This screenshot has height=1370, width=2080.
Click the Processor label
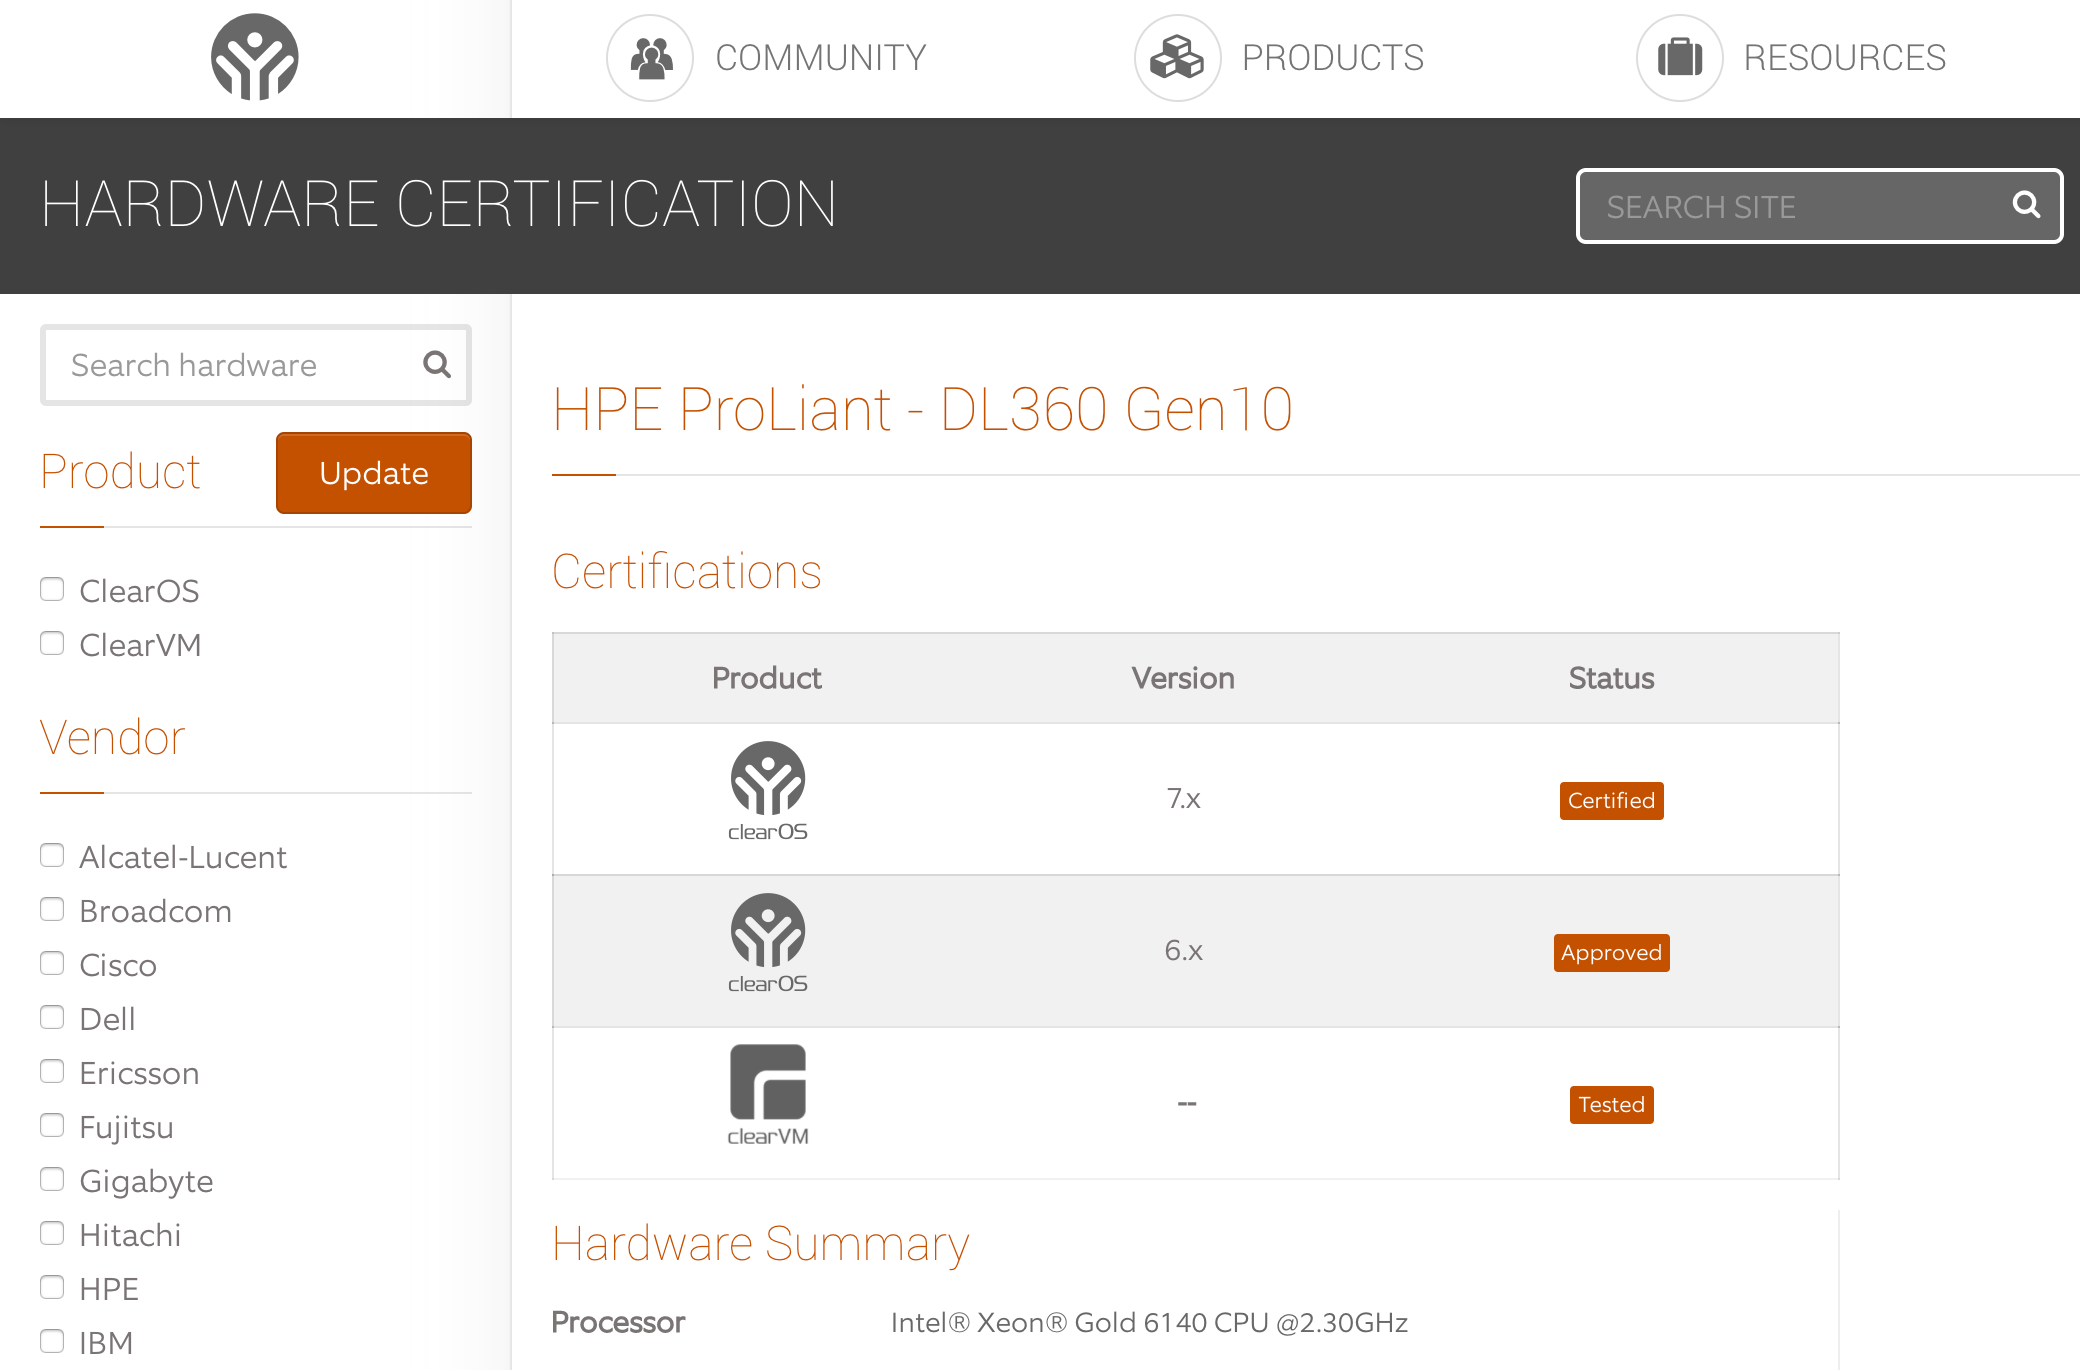pyautogui.click(x=618, y=1322)
